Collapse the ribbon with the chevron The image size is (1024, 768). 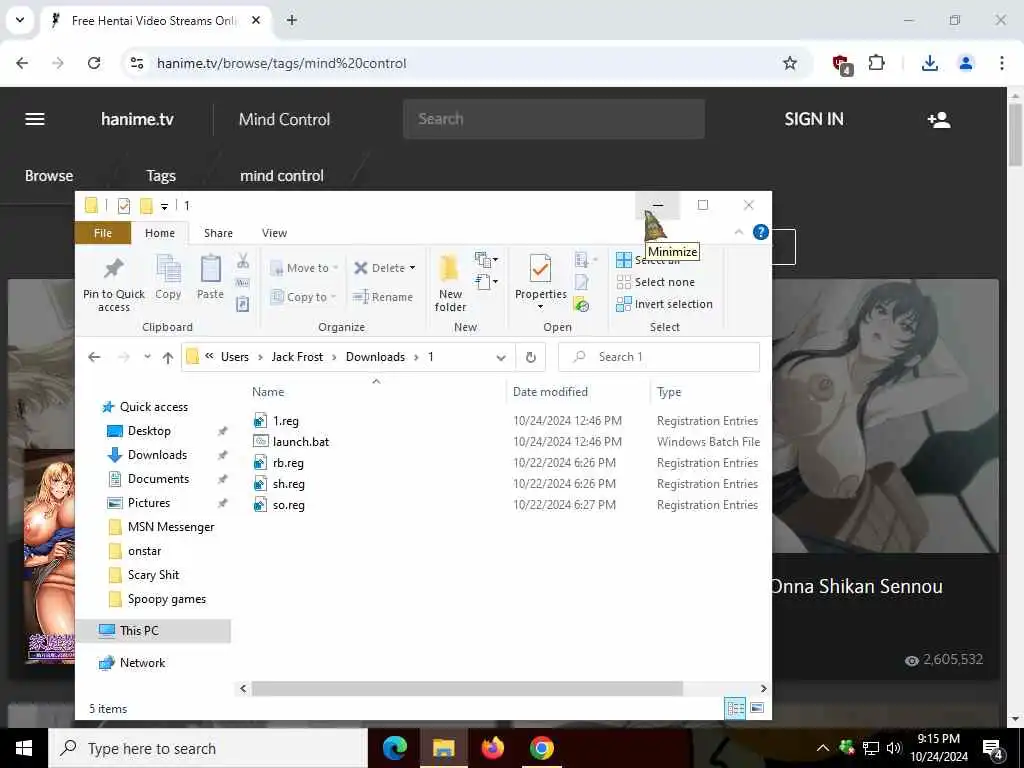pyautogui.click(x=739, y=232)
